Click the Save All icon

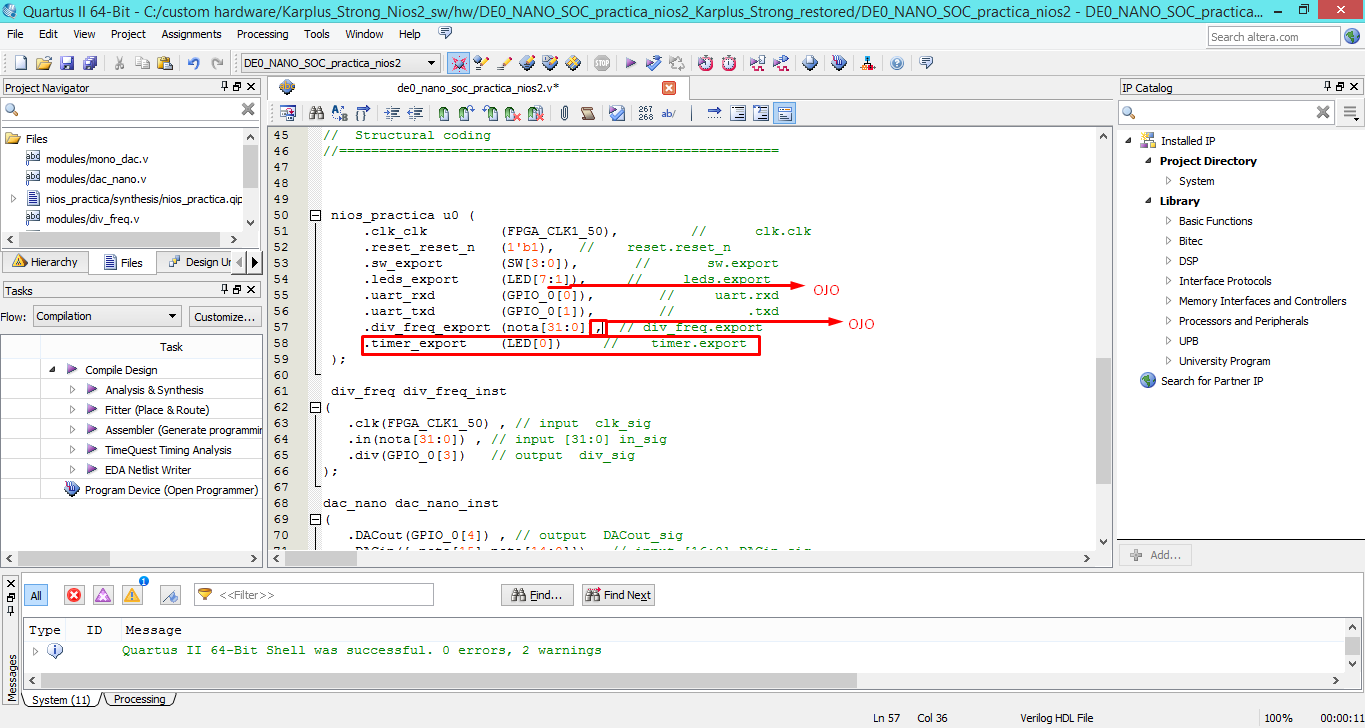point(90,63)
